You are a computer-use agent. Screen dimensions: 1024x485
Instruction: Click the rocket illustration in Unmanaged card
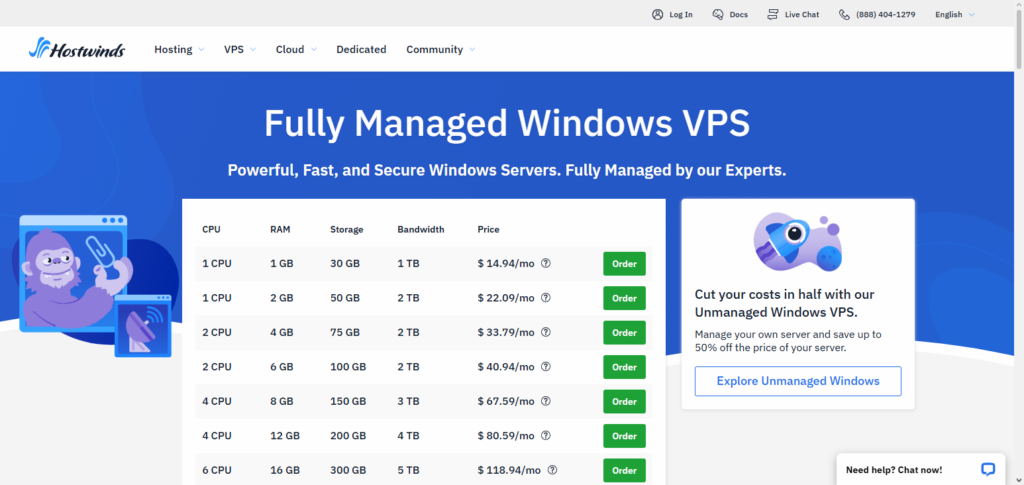[797, 242]
